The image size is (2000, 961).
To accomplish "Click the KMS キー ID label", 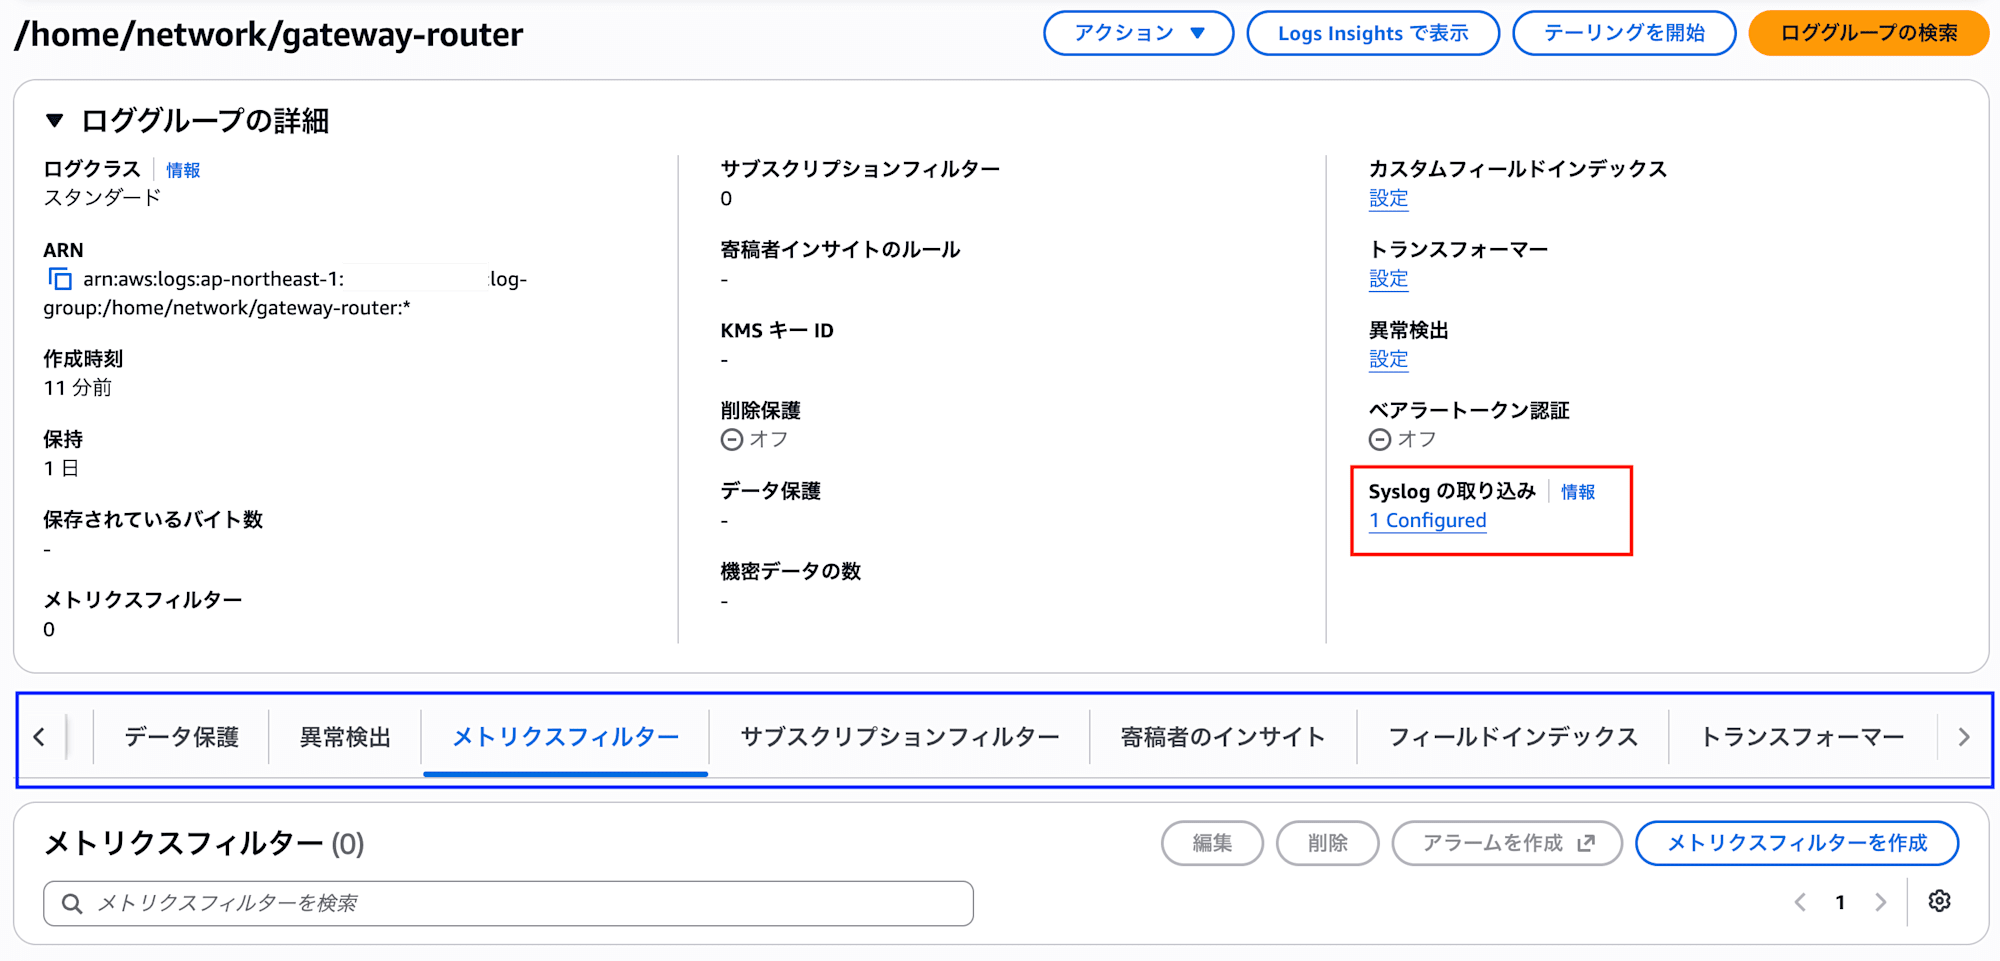I will pos(777,330).
